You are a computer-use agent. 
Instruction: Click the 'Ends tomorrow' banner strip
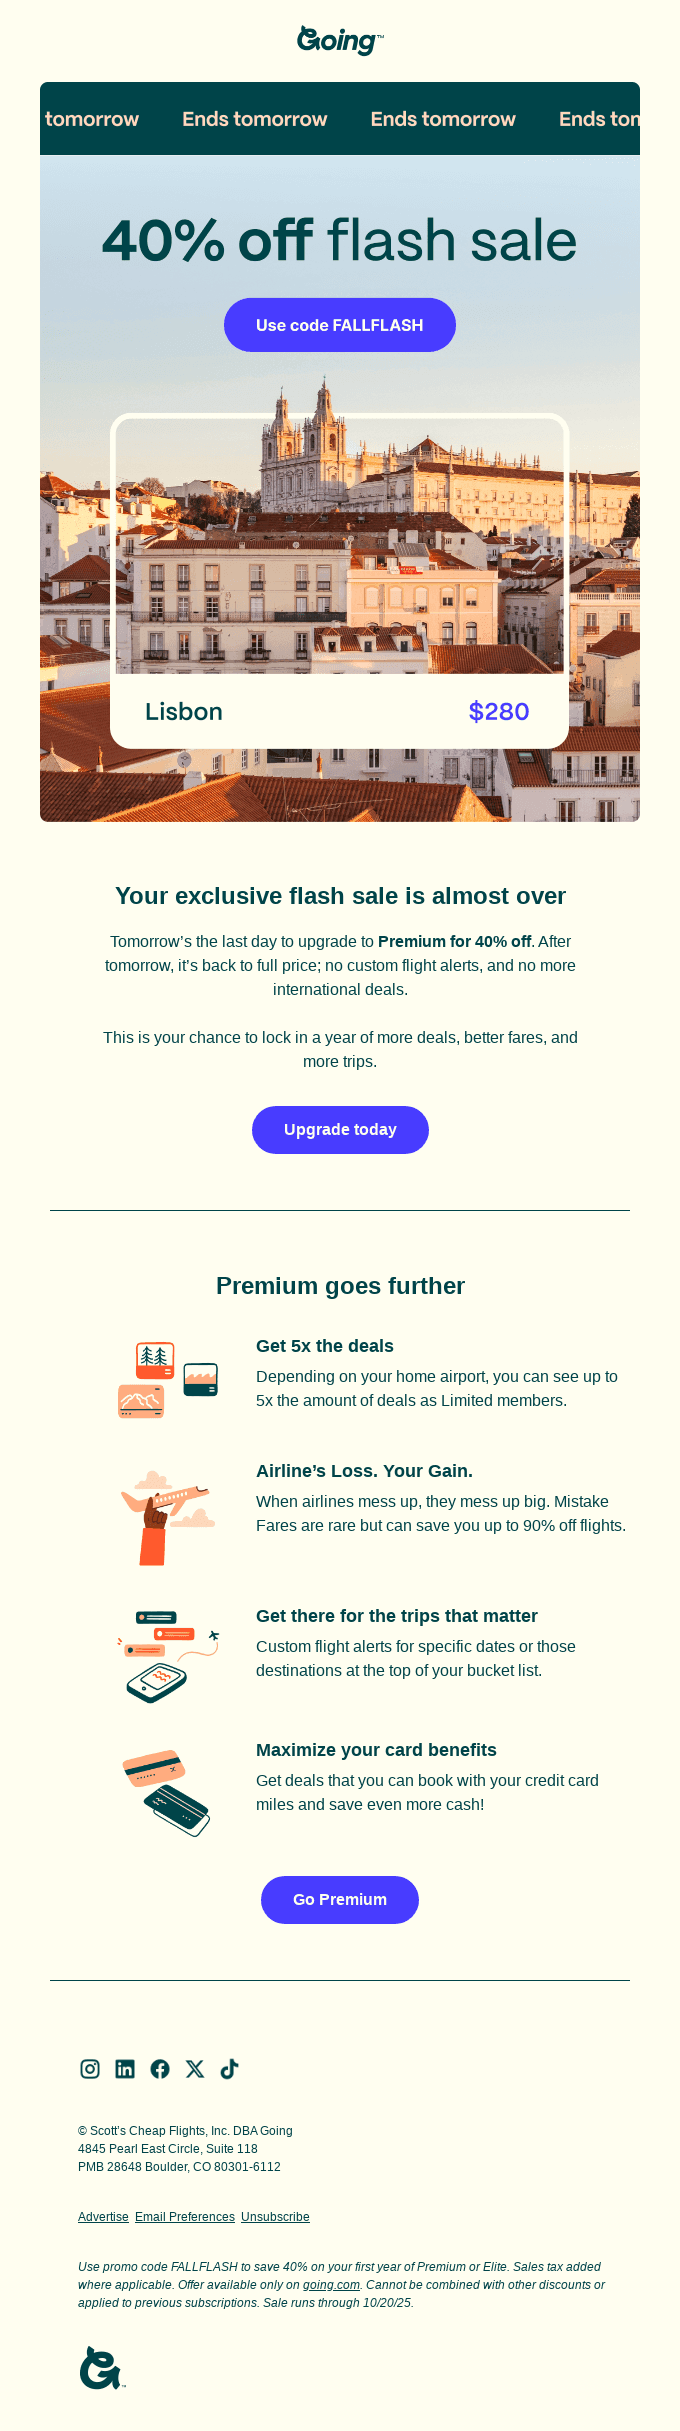click(340, 119)
